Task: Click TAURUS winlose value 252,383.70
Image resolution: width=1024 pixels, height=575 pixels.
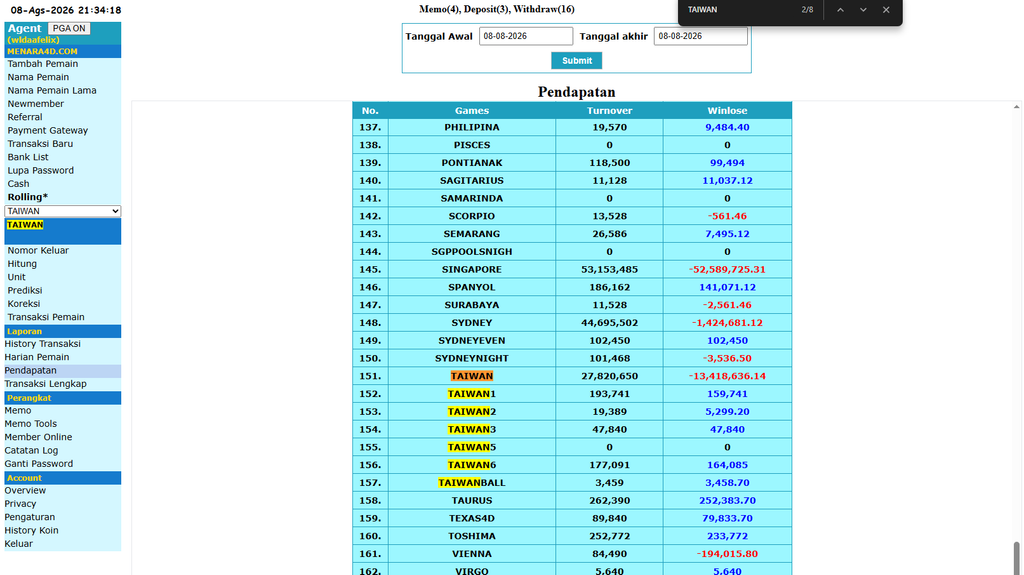Action: pos(727,501)
